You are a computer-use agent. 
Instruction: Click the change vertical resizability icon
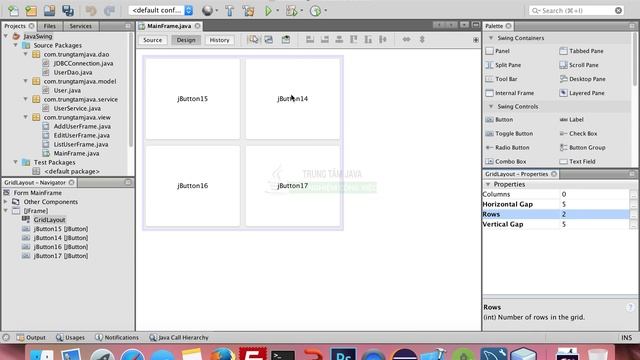422,40
